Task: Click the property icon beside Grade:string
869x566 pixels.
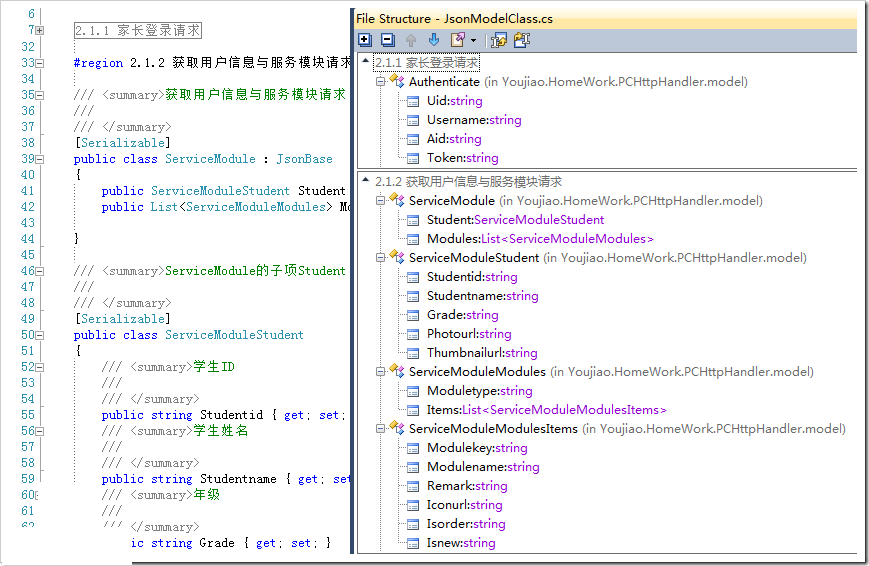Action: coord(413,315)
